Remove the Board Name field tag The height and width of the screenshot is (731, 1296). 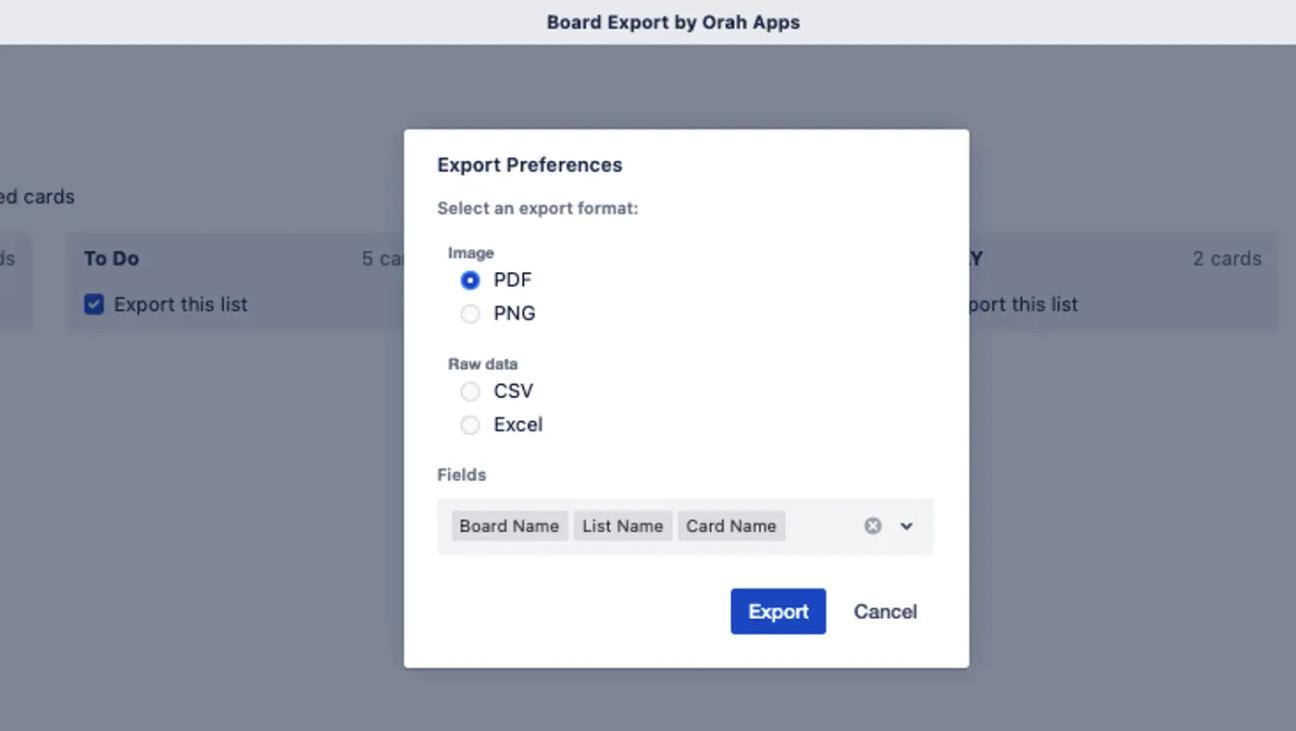pyautogui.click(x=509, y=525)
